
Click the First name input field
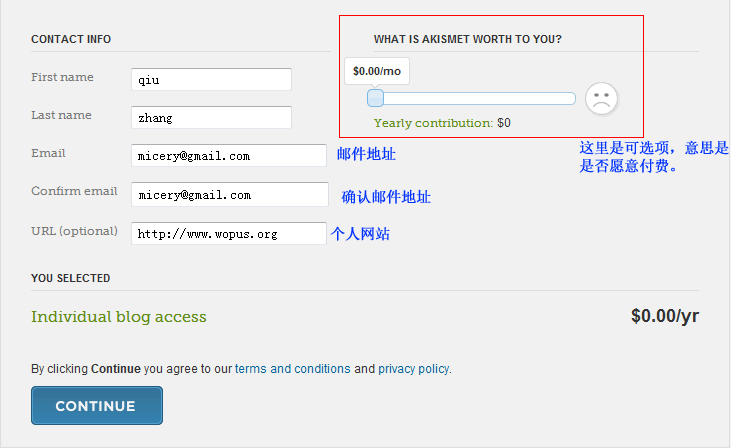211,79
